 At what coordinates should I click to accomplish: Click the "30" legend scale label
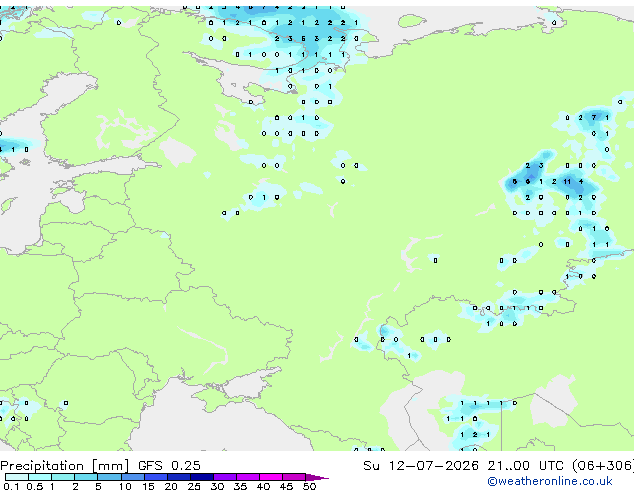click(x=217, y=486)
